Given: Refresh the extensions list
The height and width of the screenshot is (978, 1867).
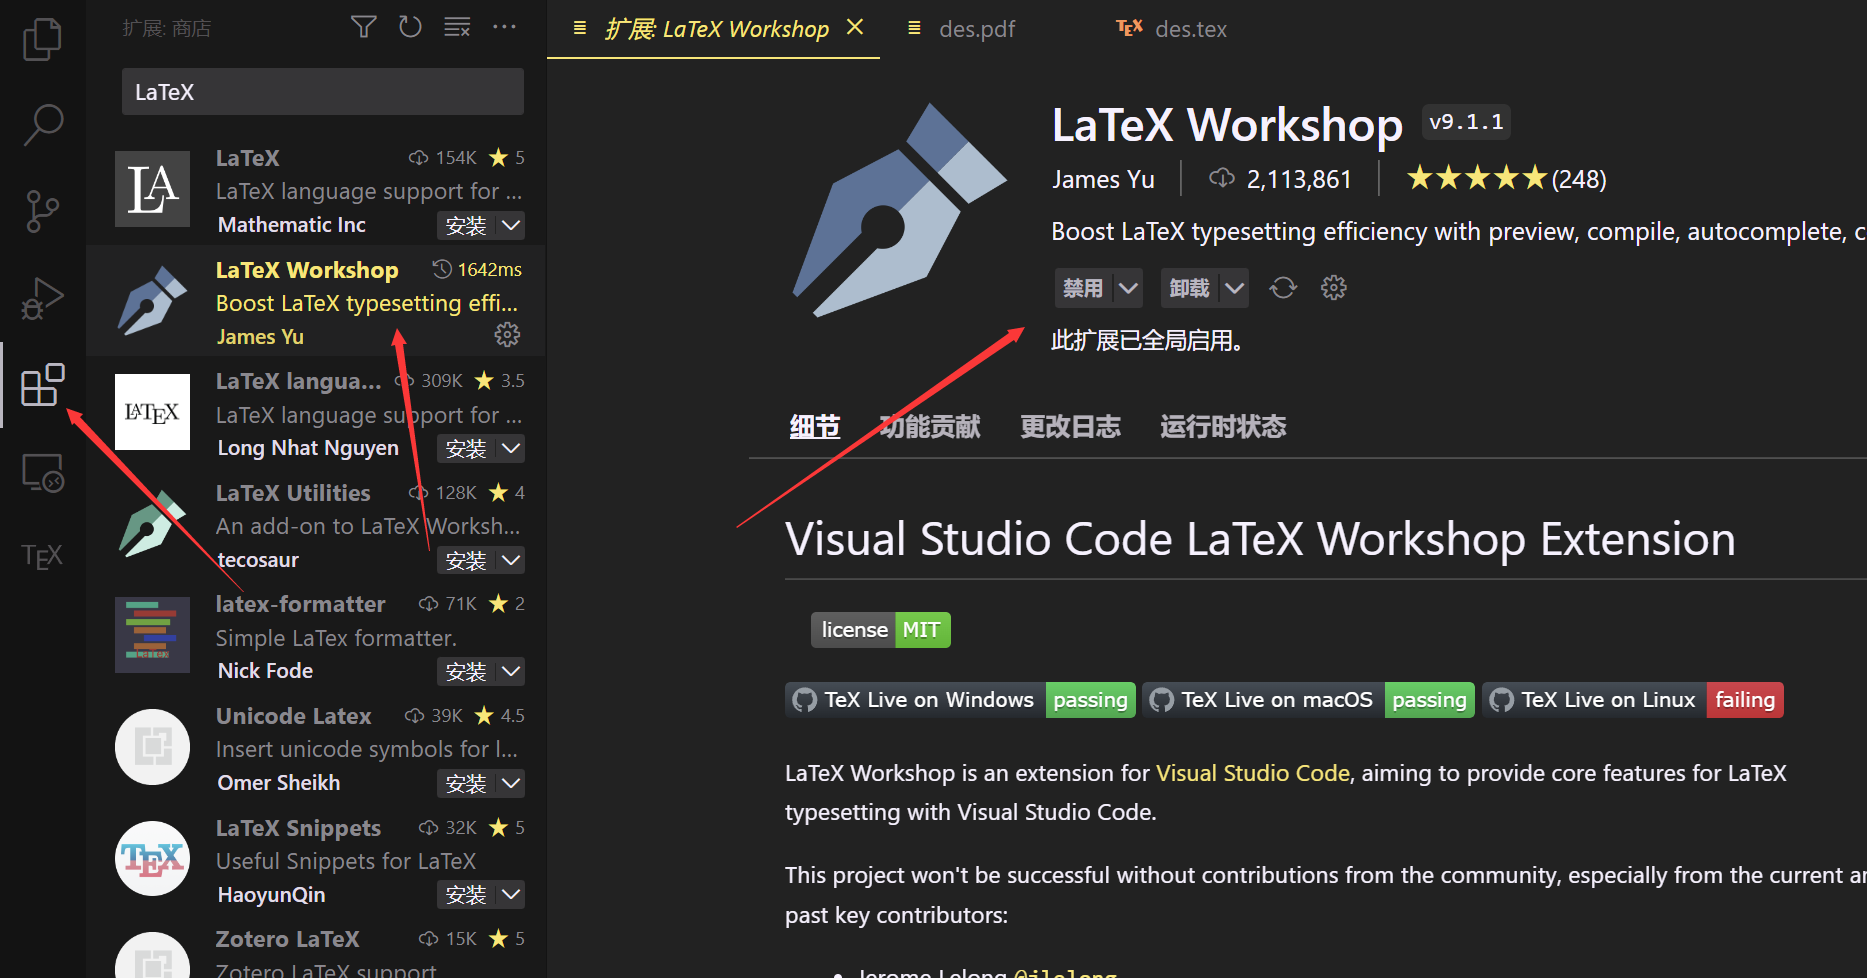Looking at the screenshot, I should pyautogui.click(x=410, y=27).
